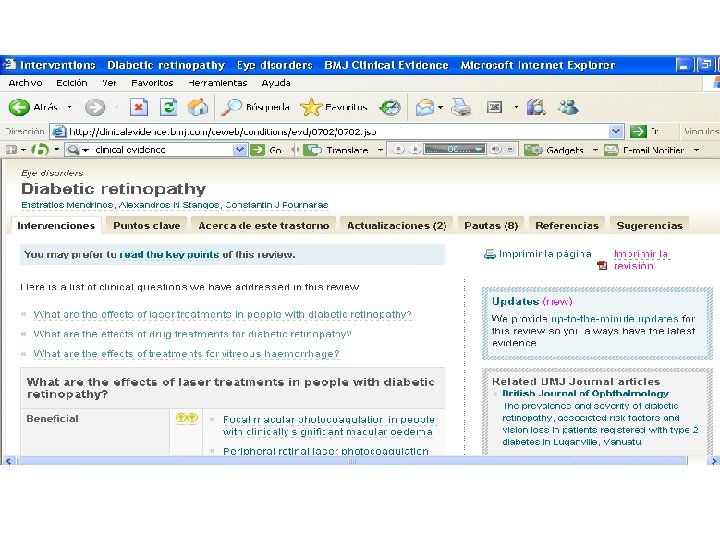Open Focal macular photocoagulation link
Screen dimensions: 720x540
tap(329, 426)
